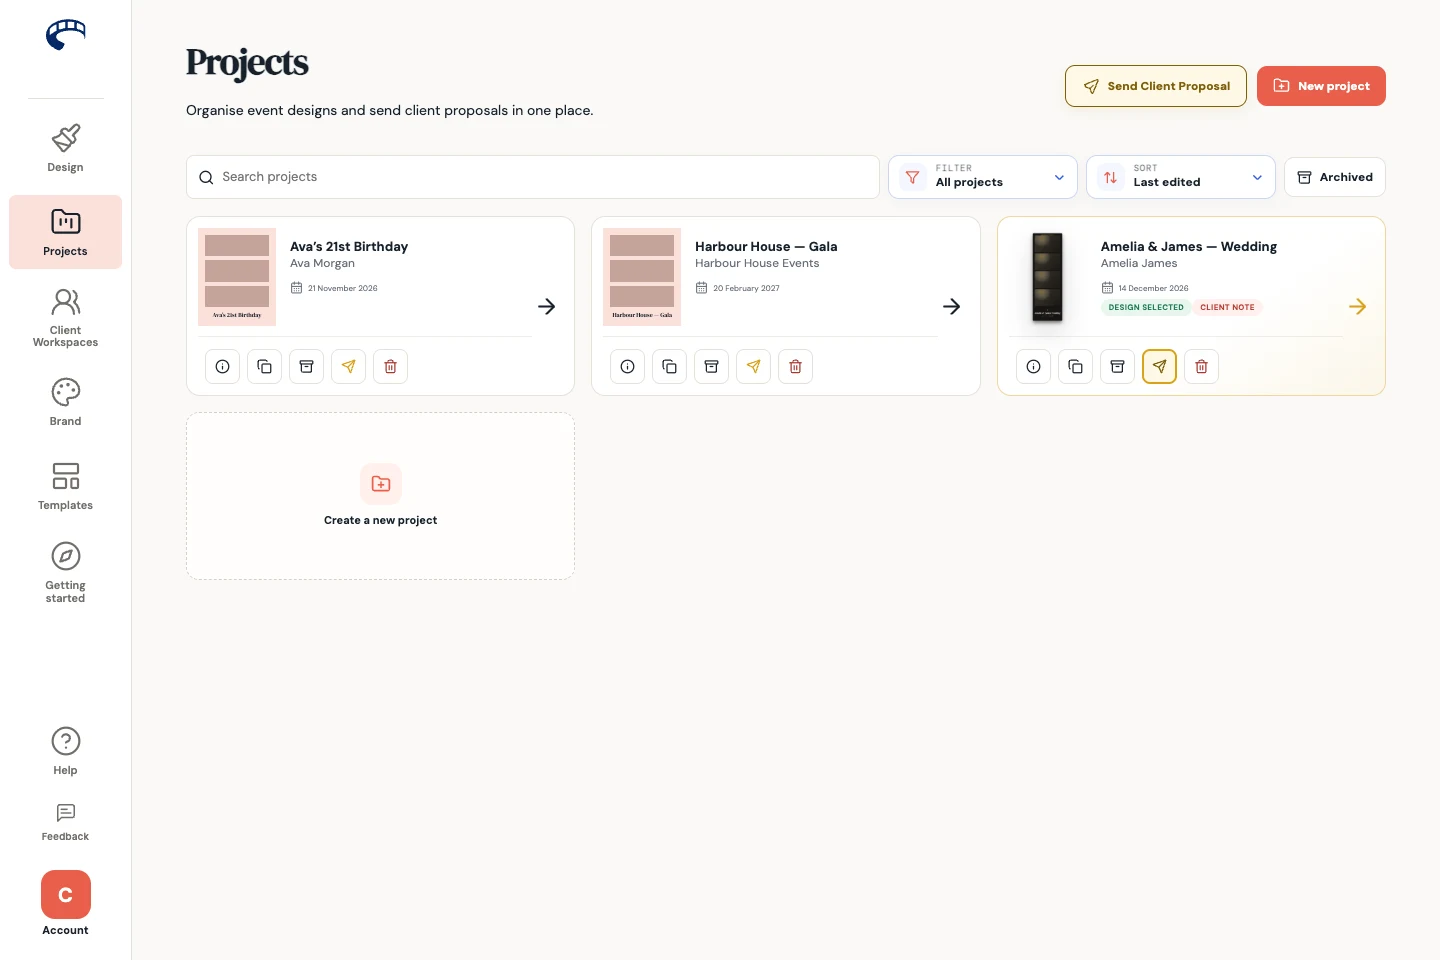Duplicate the Harbour House Gala project
Image resolution: width=1440 pixels, height=960 pixels.
(669, 366)
